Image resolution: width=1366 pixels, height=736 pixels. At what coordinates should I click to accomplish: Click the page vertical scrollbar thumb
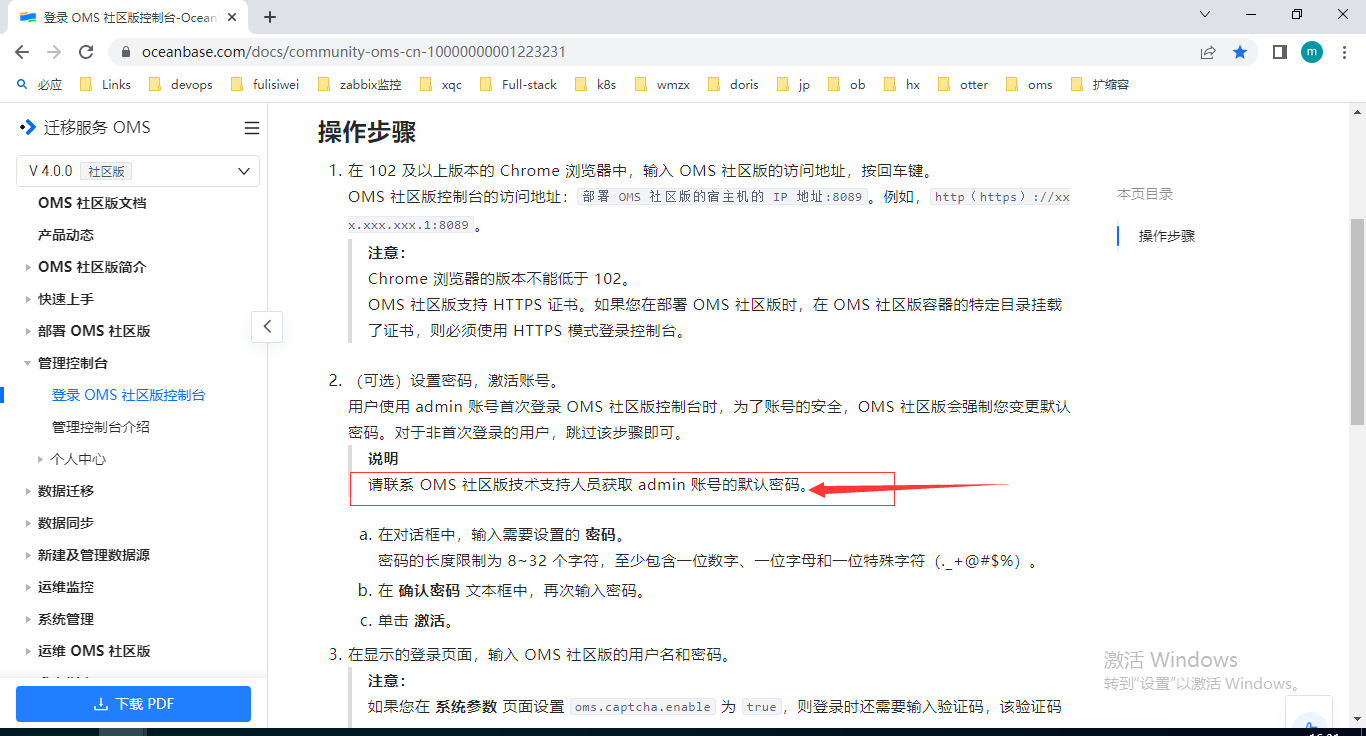(1357, 322)
